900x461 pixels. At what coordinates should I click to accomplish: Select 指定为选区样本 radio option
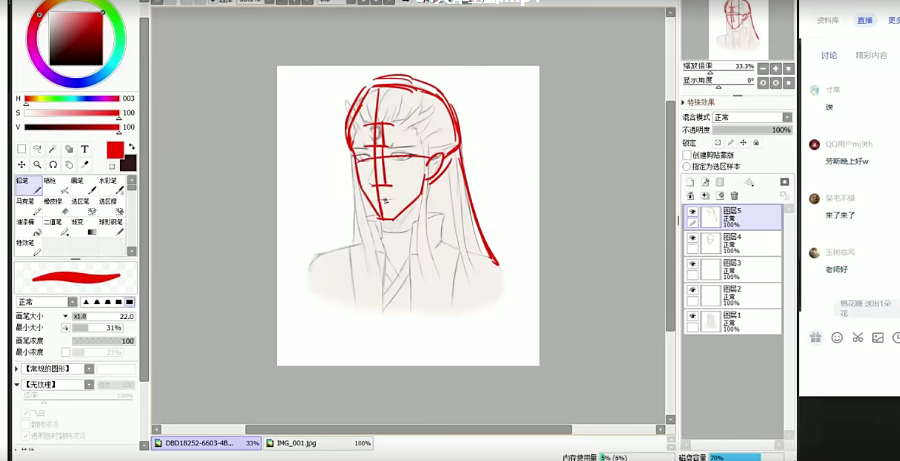[x=687, y=166]
